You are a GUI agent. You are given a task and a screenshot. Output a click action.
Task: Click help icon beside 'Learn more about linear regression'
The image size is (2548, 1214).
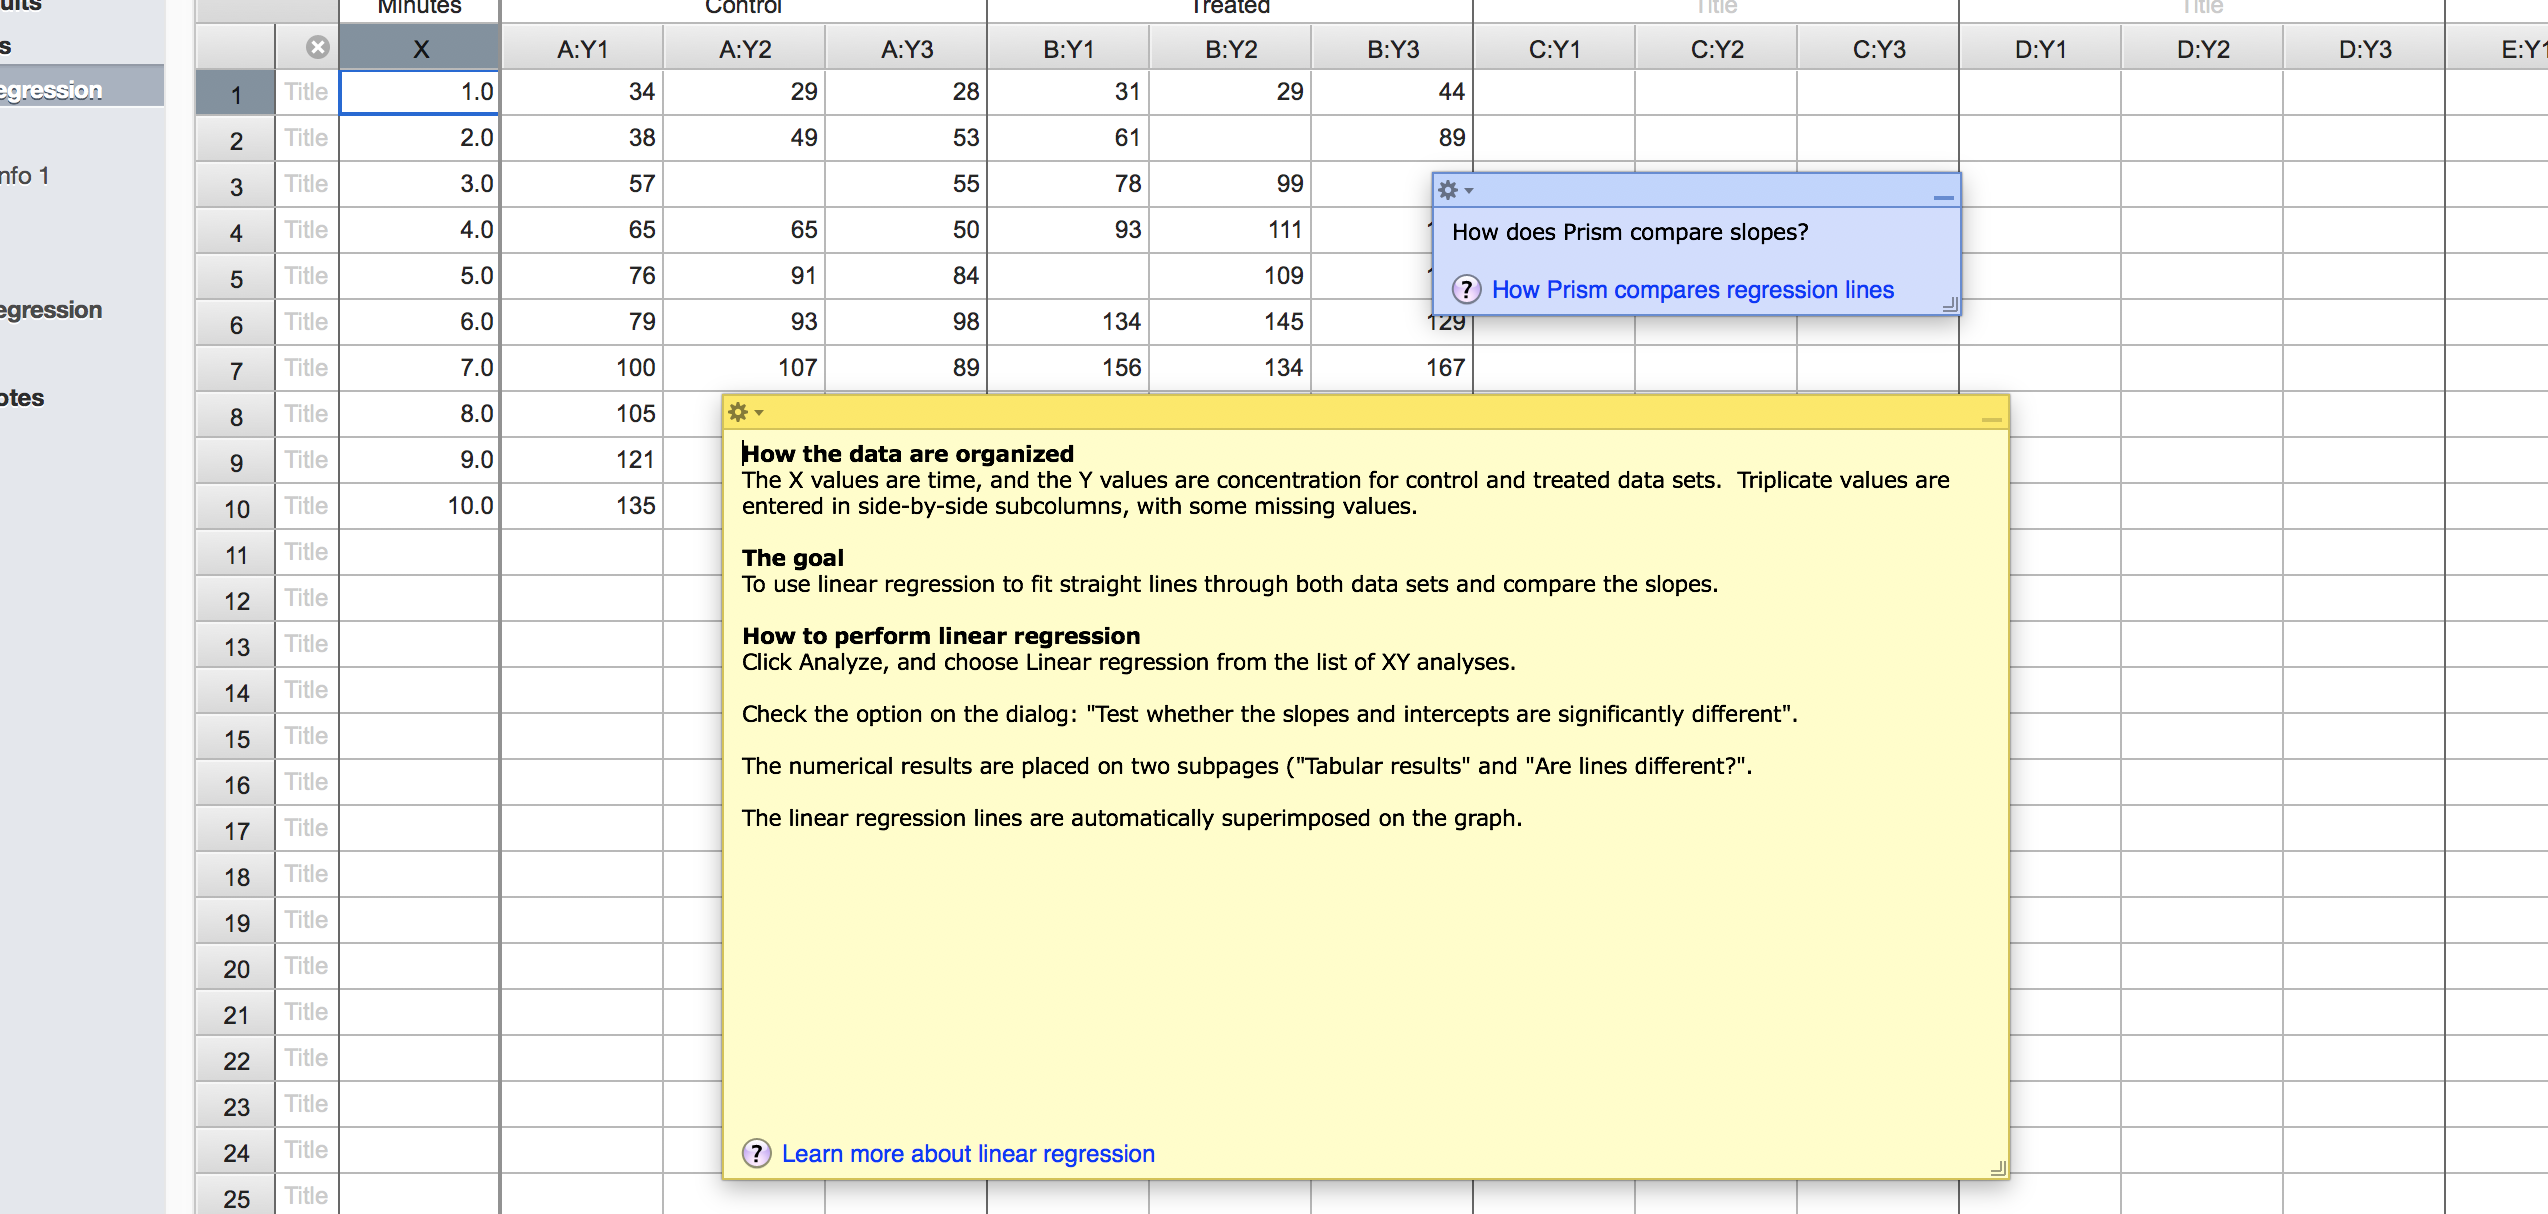pyautogui.click(x=757, y=1153)
